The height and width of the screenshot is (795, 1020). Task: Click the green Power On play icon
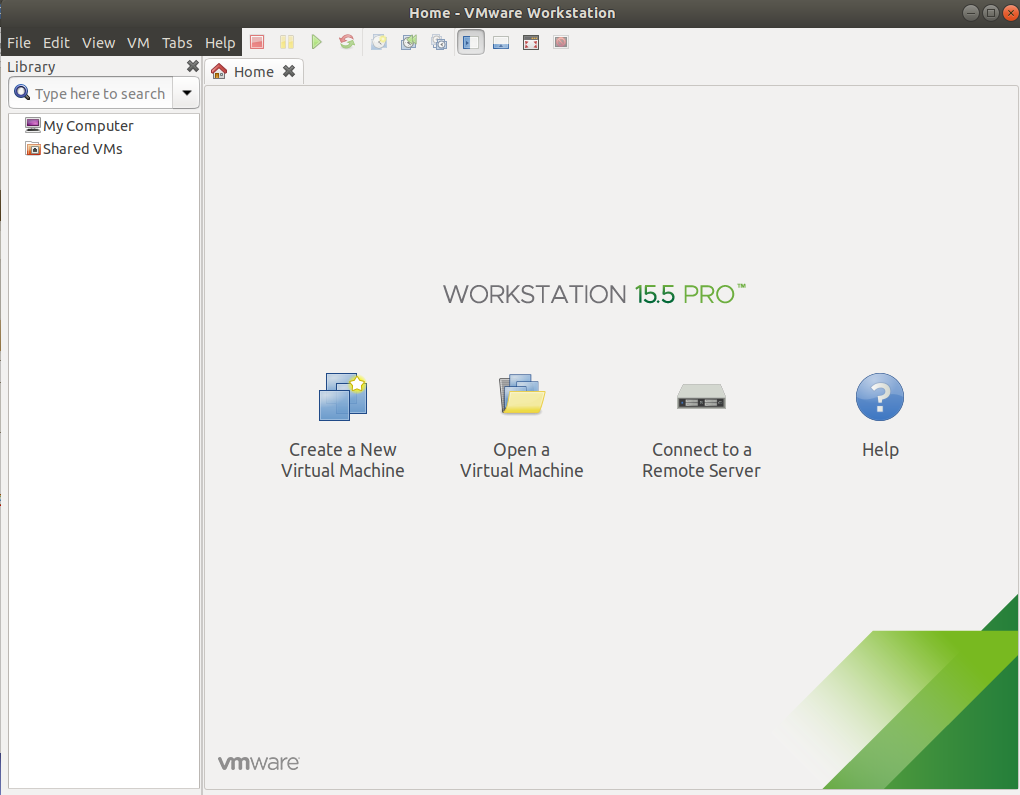[x=317, y=42]
